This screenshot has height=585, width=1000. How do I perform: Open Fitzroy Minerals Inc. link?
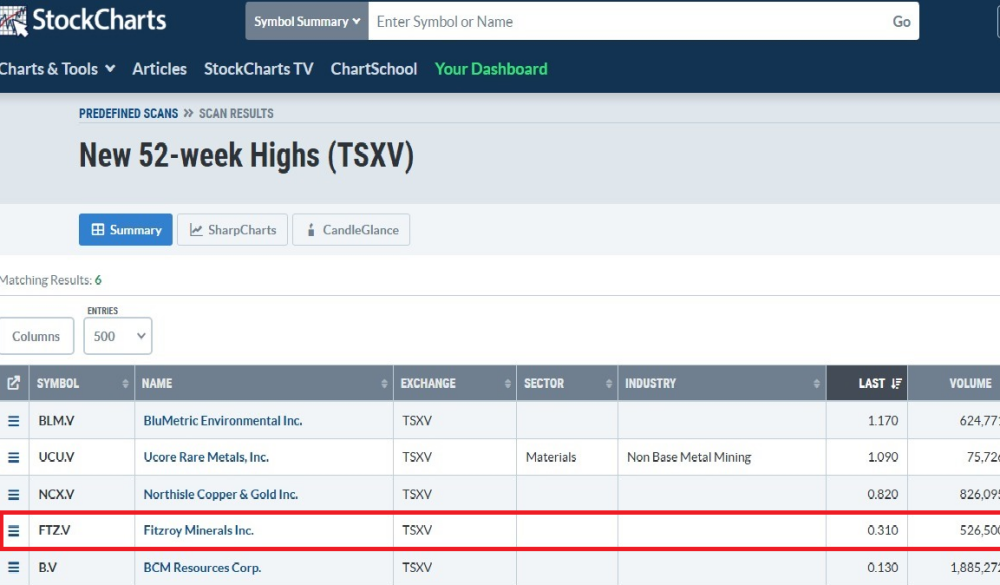coord(198,530)
